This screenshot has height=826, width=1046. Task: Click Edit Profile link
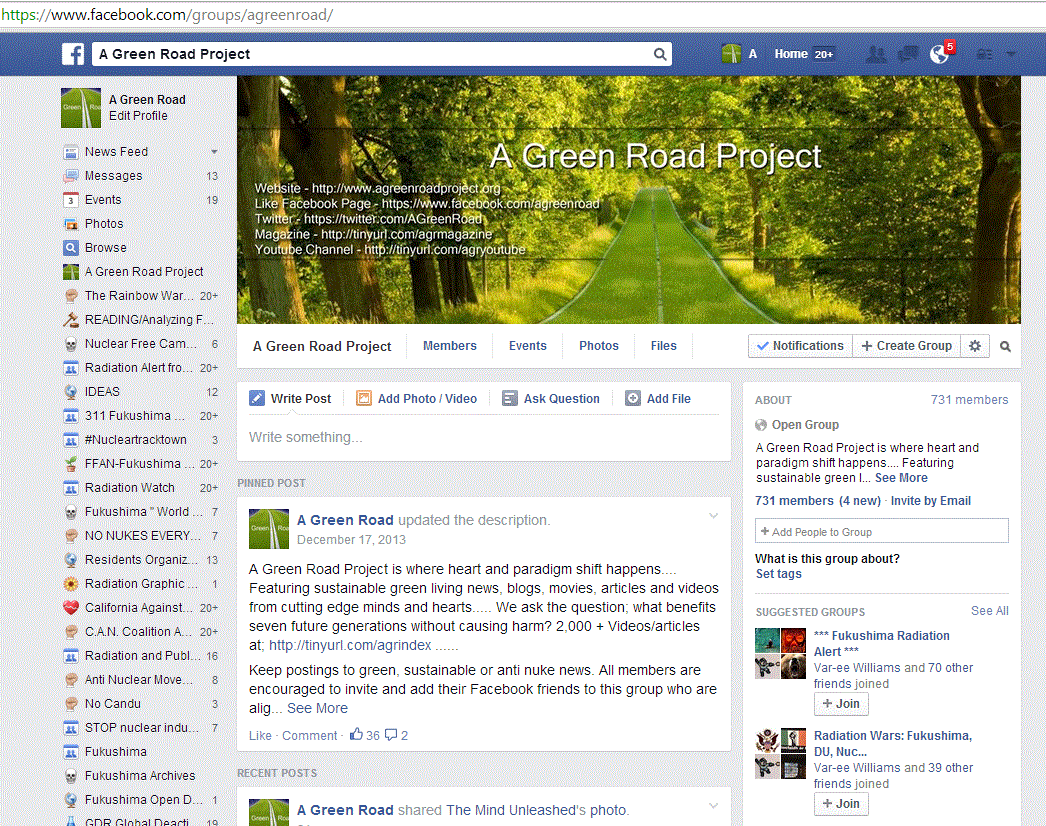point(138,115)
